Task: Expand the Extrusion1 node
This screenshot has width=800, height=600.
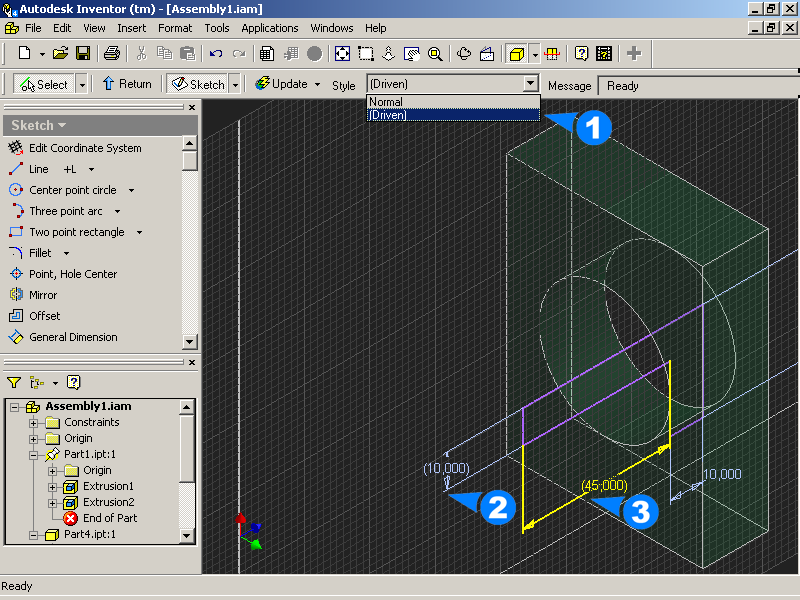Action: coord(52,487)
